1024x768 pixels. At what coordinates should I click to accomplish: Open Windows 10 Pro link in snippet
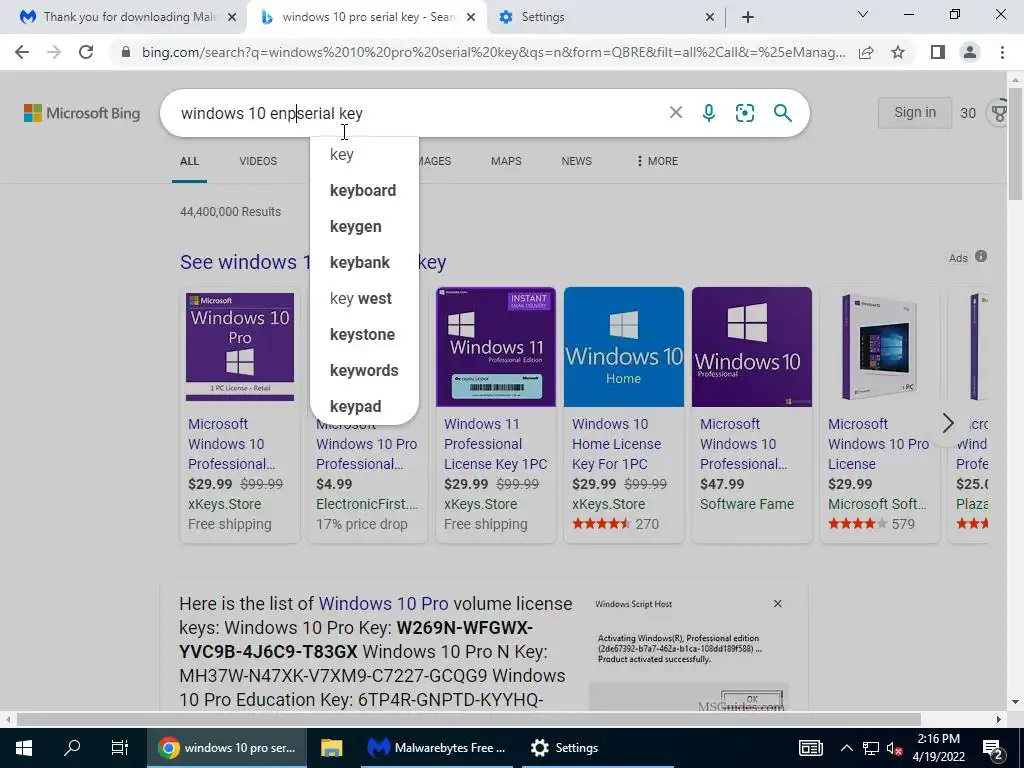(383, 603)
